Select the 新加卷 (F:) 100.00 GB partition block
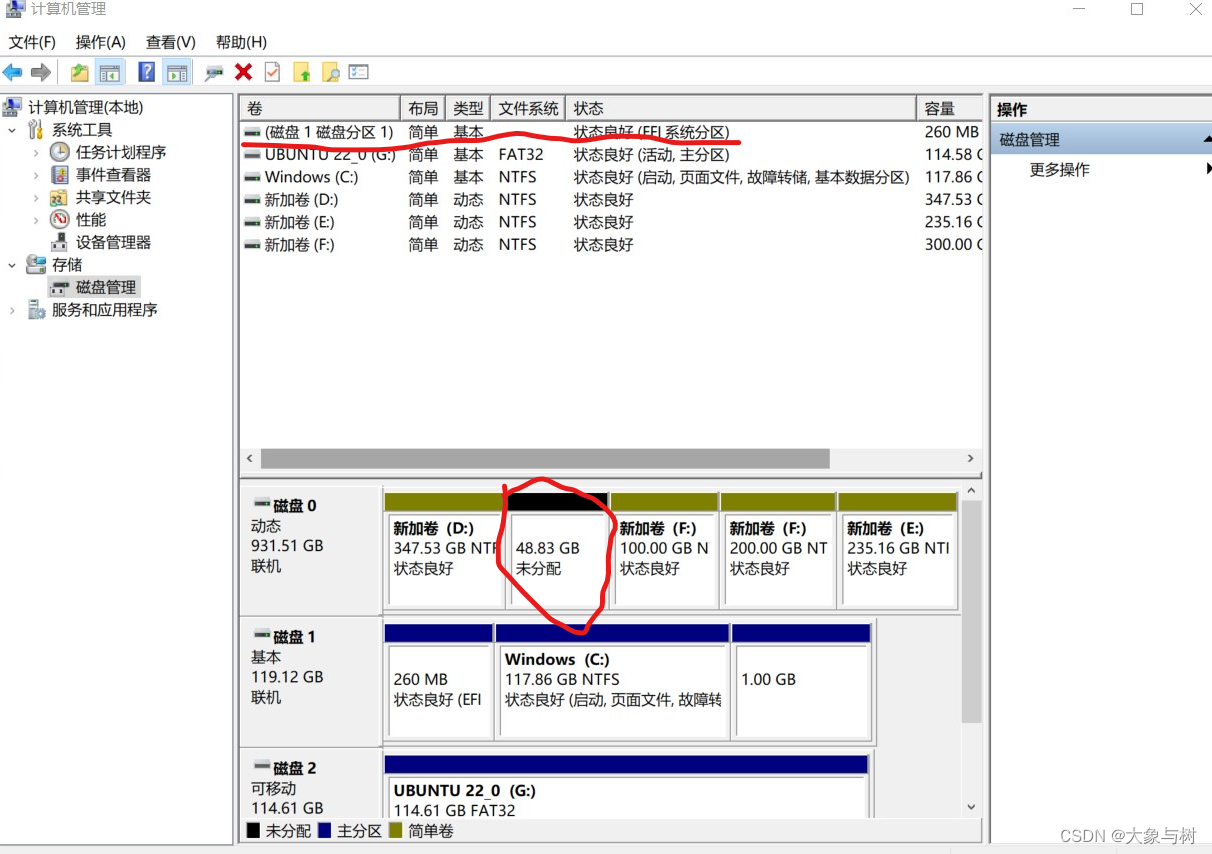 click(x=665, y=549)
